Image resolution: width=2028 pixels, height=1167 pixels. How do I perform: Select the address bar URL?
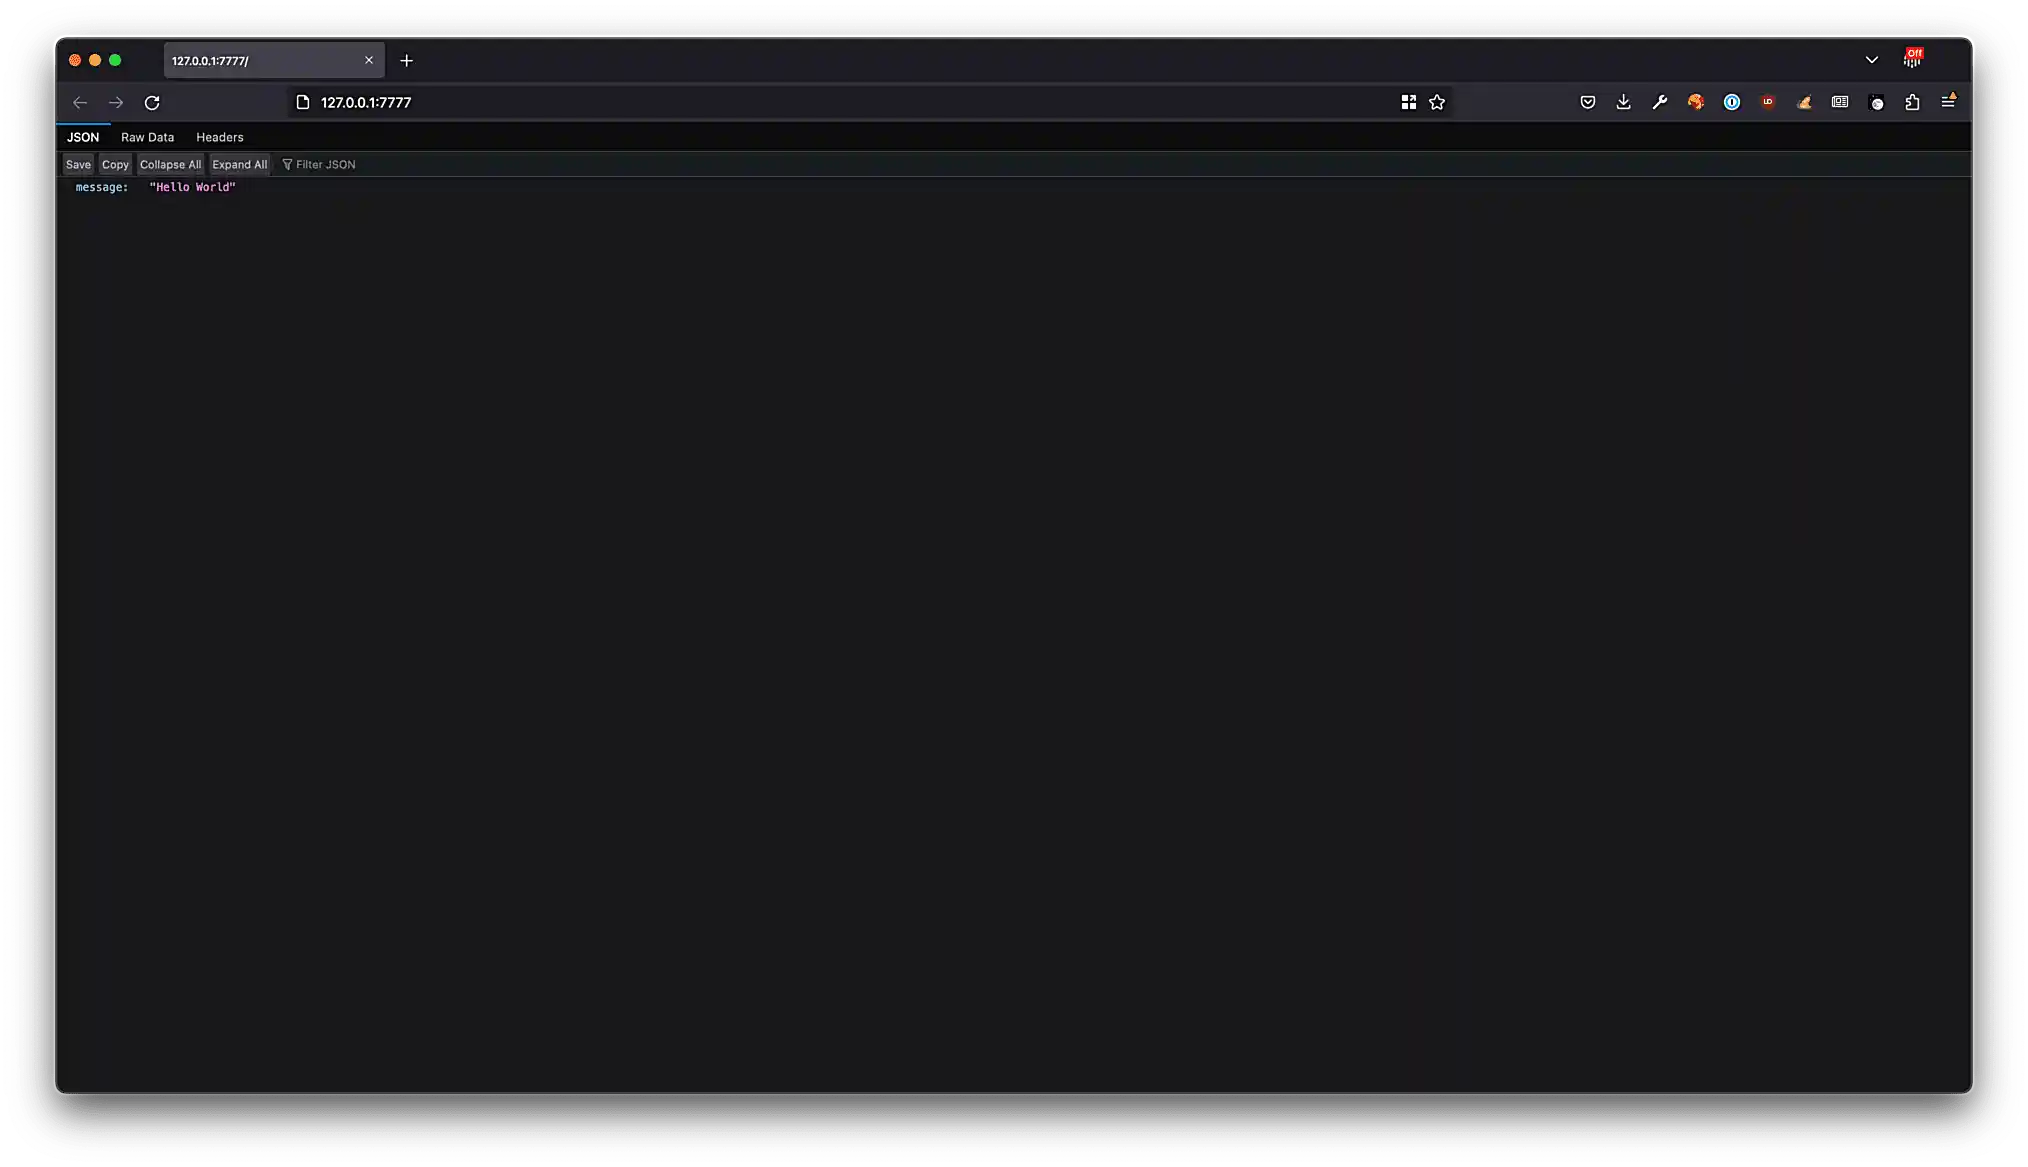[365, 102]
